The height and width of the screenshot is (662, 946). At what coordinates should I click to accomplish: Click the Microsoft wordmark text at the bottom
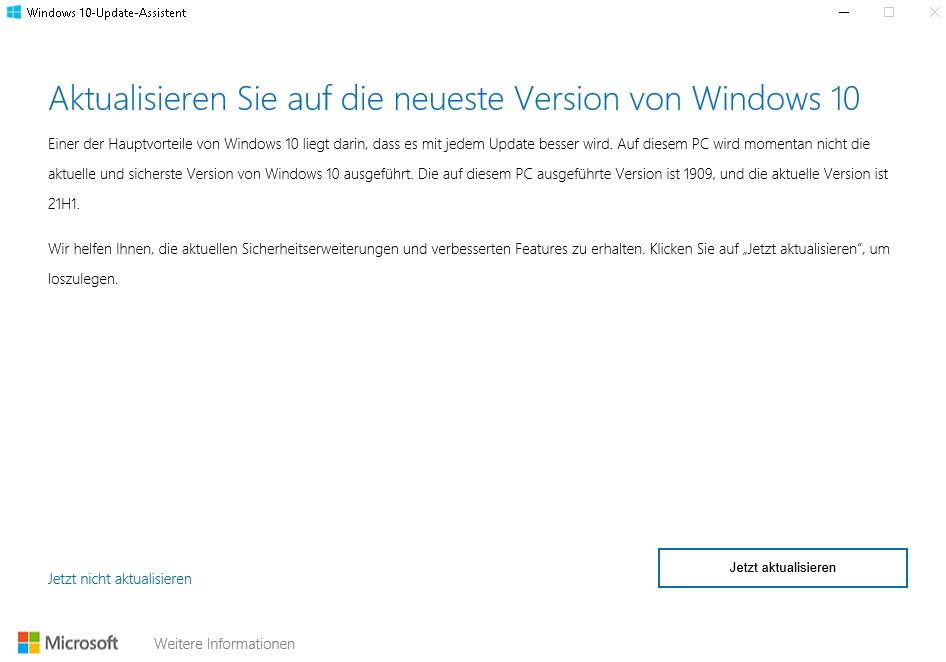pyautogui.click(x=81, y=643)
